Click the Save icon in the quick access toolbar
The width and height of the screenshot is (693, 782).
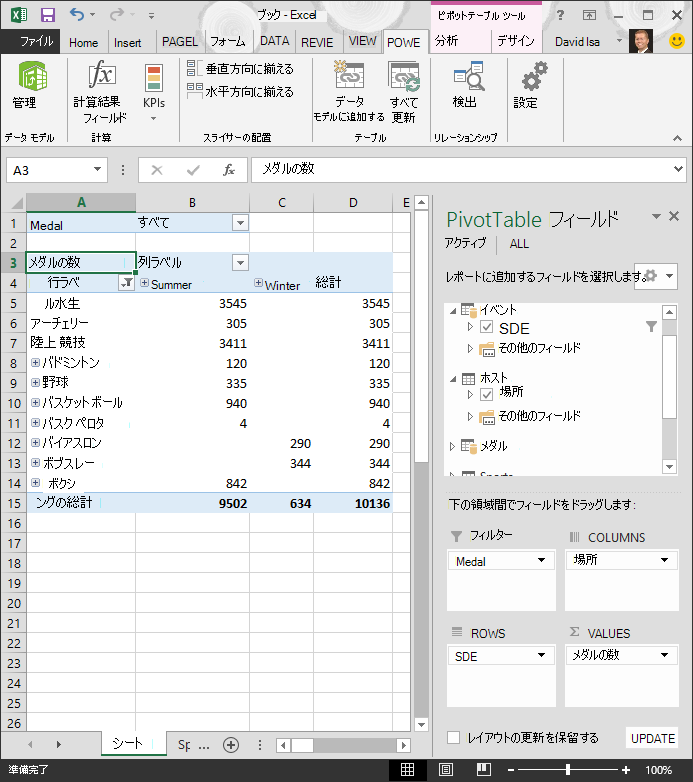tap(48, 14)
